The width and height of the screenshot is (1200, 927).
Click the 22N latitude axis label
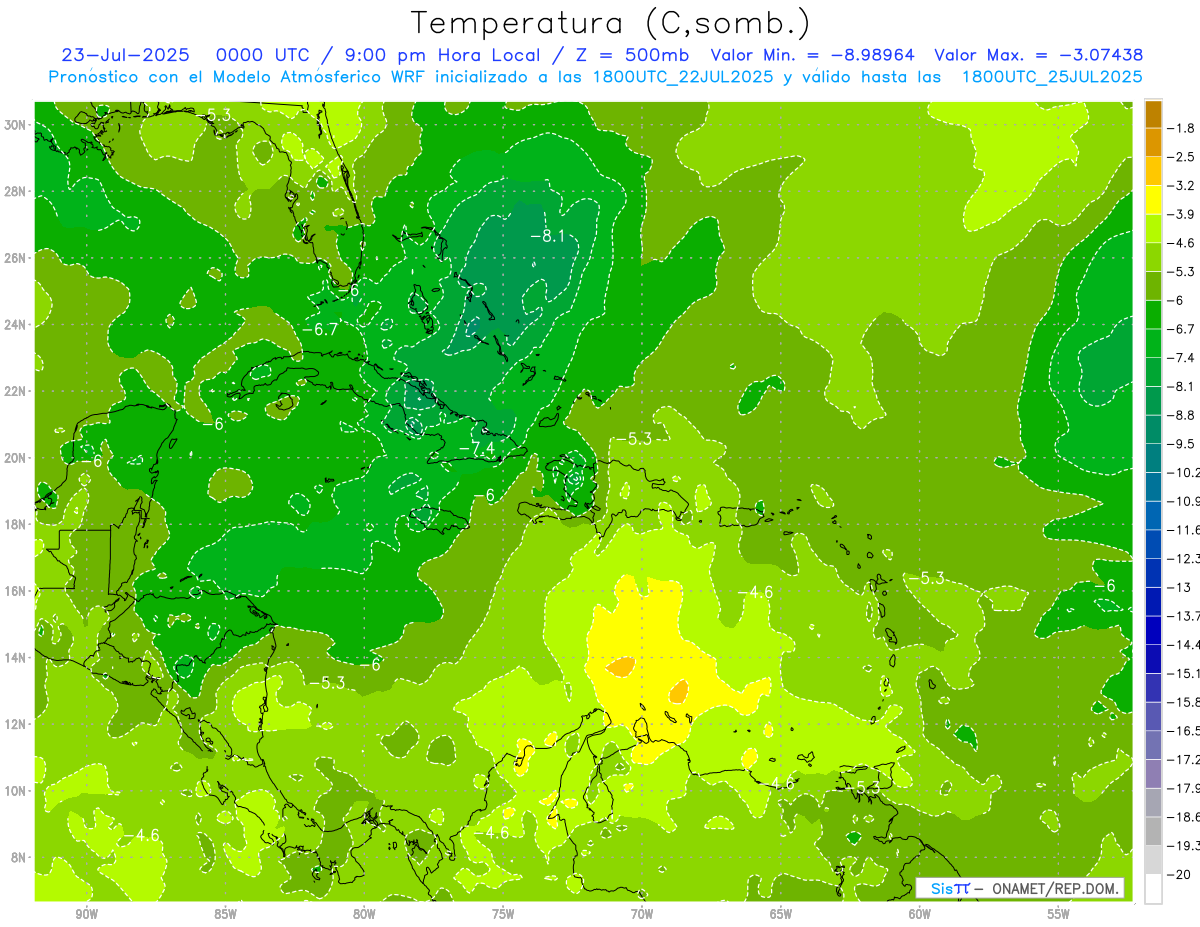(17, 391)
